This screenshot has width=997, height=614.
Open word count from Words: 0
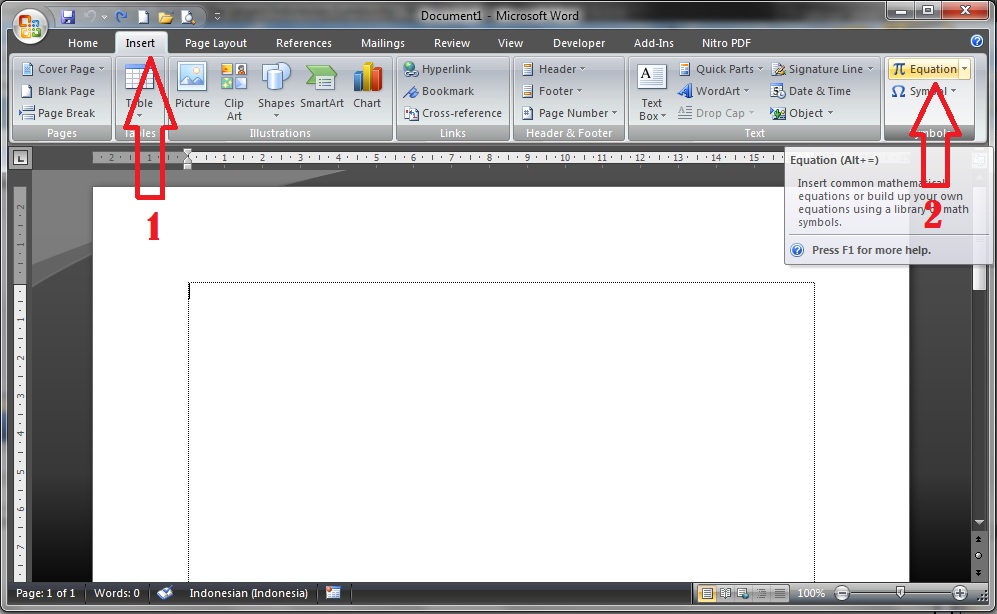(x=116, y=593)
